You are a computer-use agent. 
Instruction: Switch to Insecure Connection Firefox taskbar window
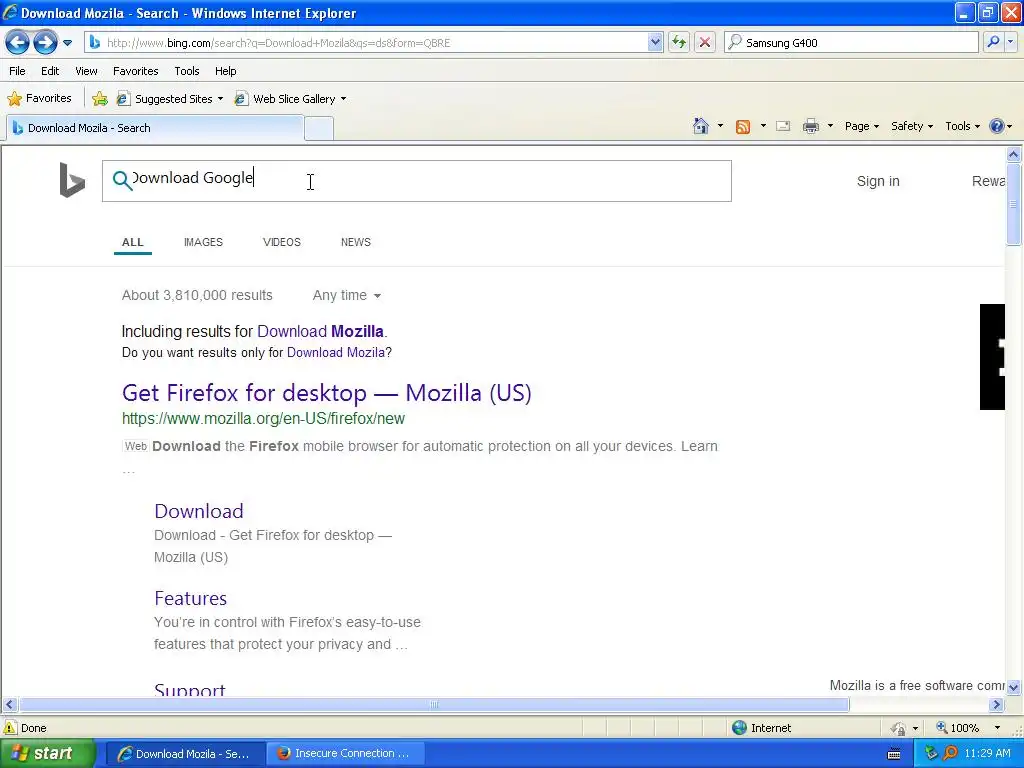point(346,754)
